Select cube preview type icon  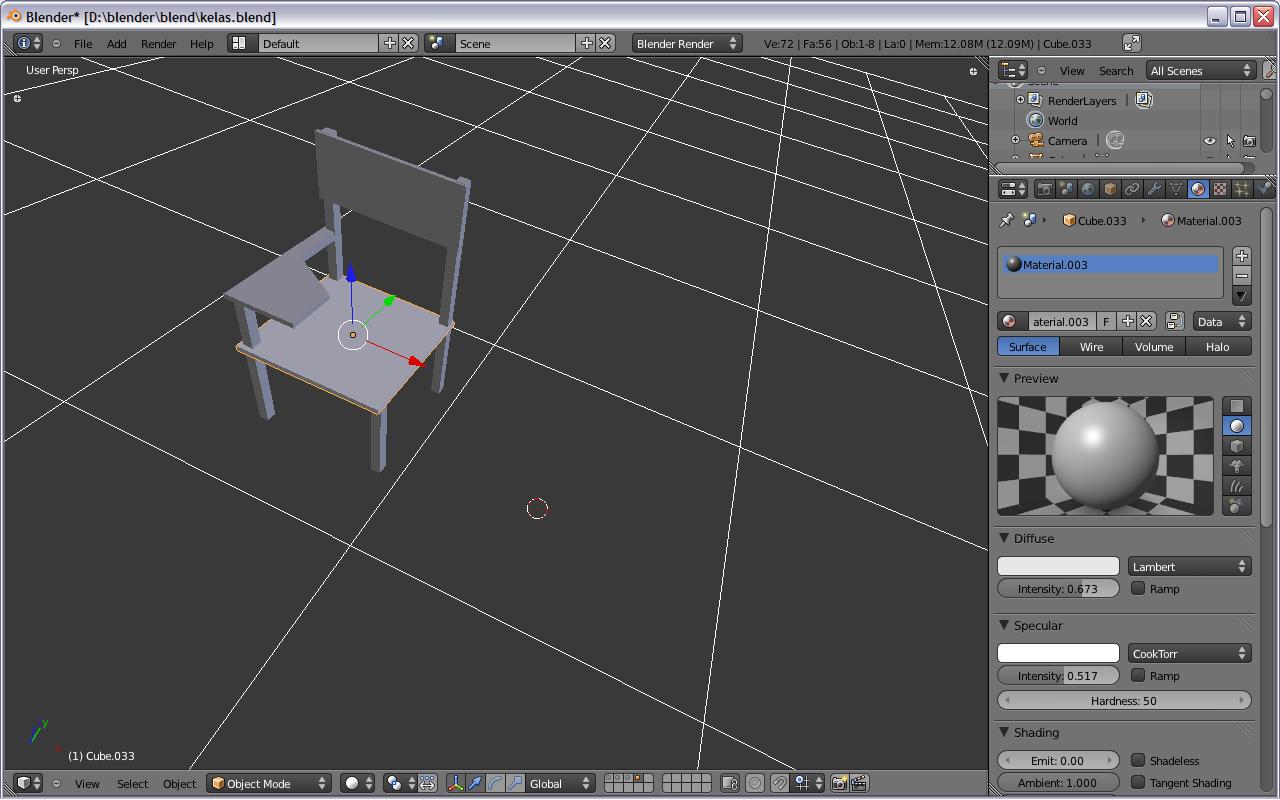(x=1237, y=446)
